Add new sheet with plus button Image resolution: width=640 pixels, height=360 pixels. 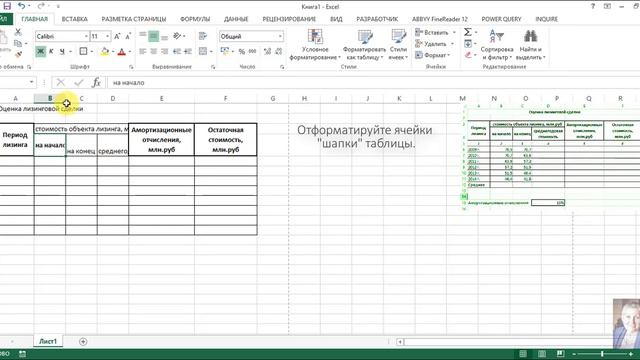click(x=83, y=342)
